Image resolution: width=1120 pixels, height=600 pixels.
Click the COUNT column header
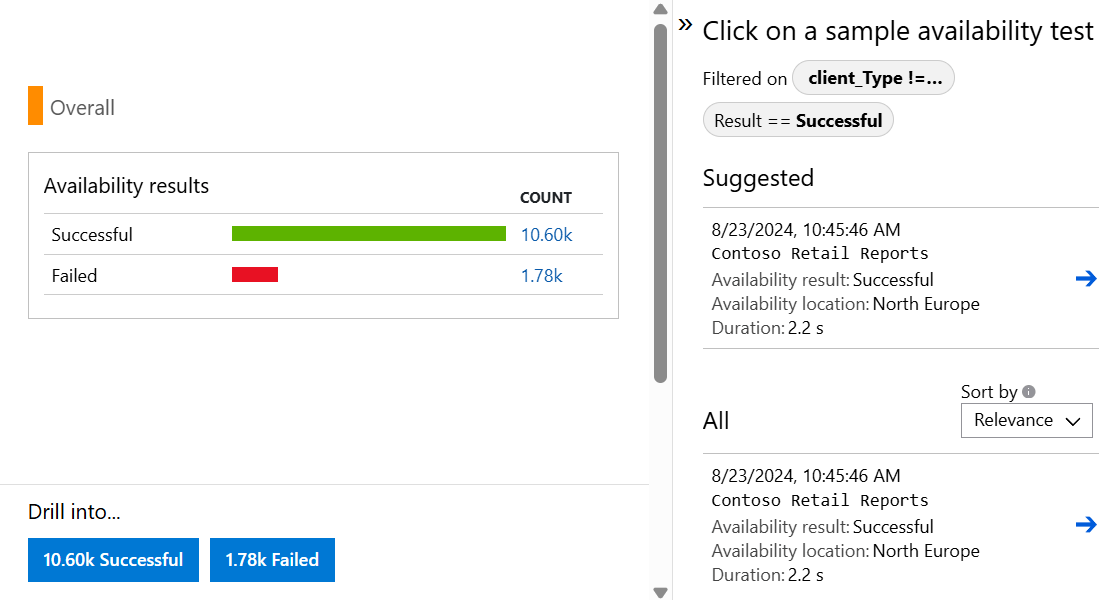(x=546, y=197)
